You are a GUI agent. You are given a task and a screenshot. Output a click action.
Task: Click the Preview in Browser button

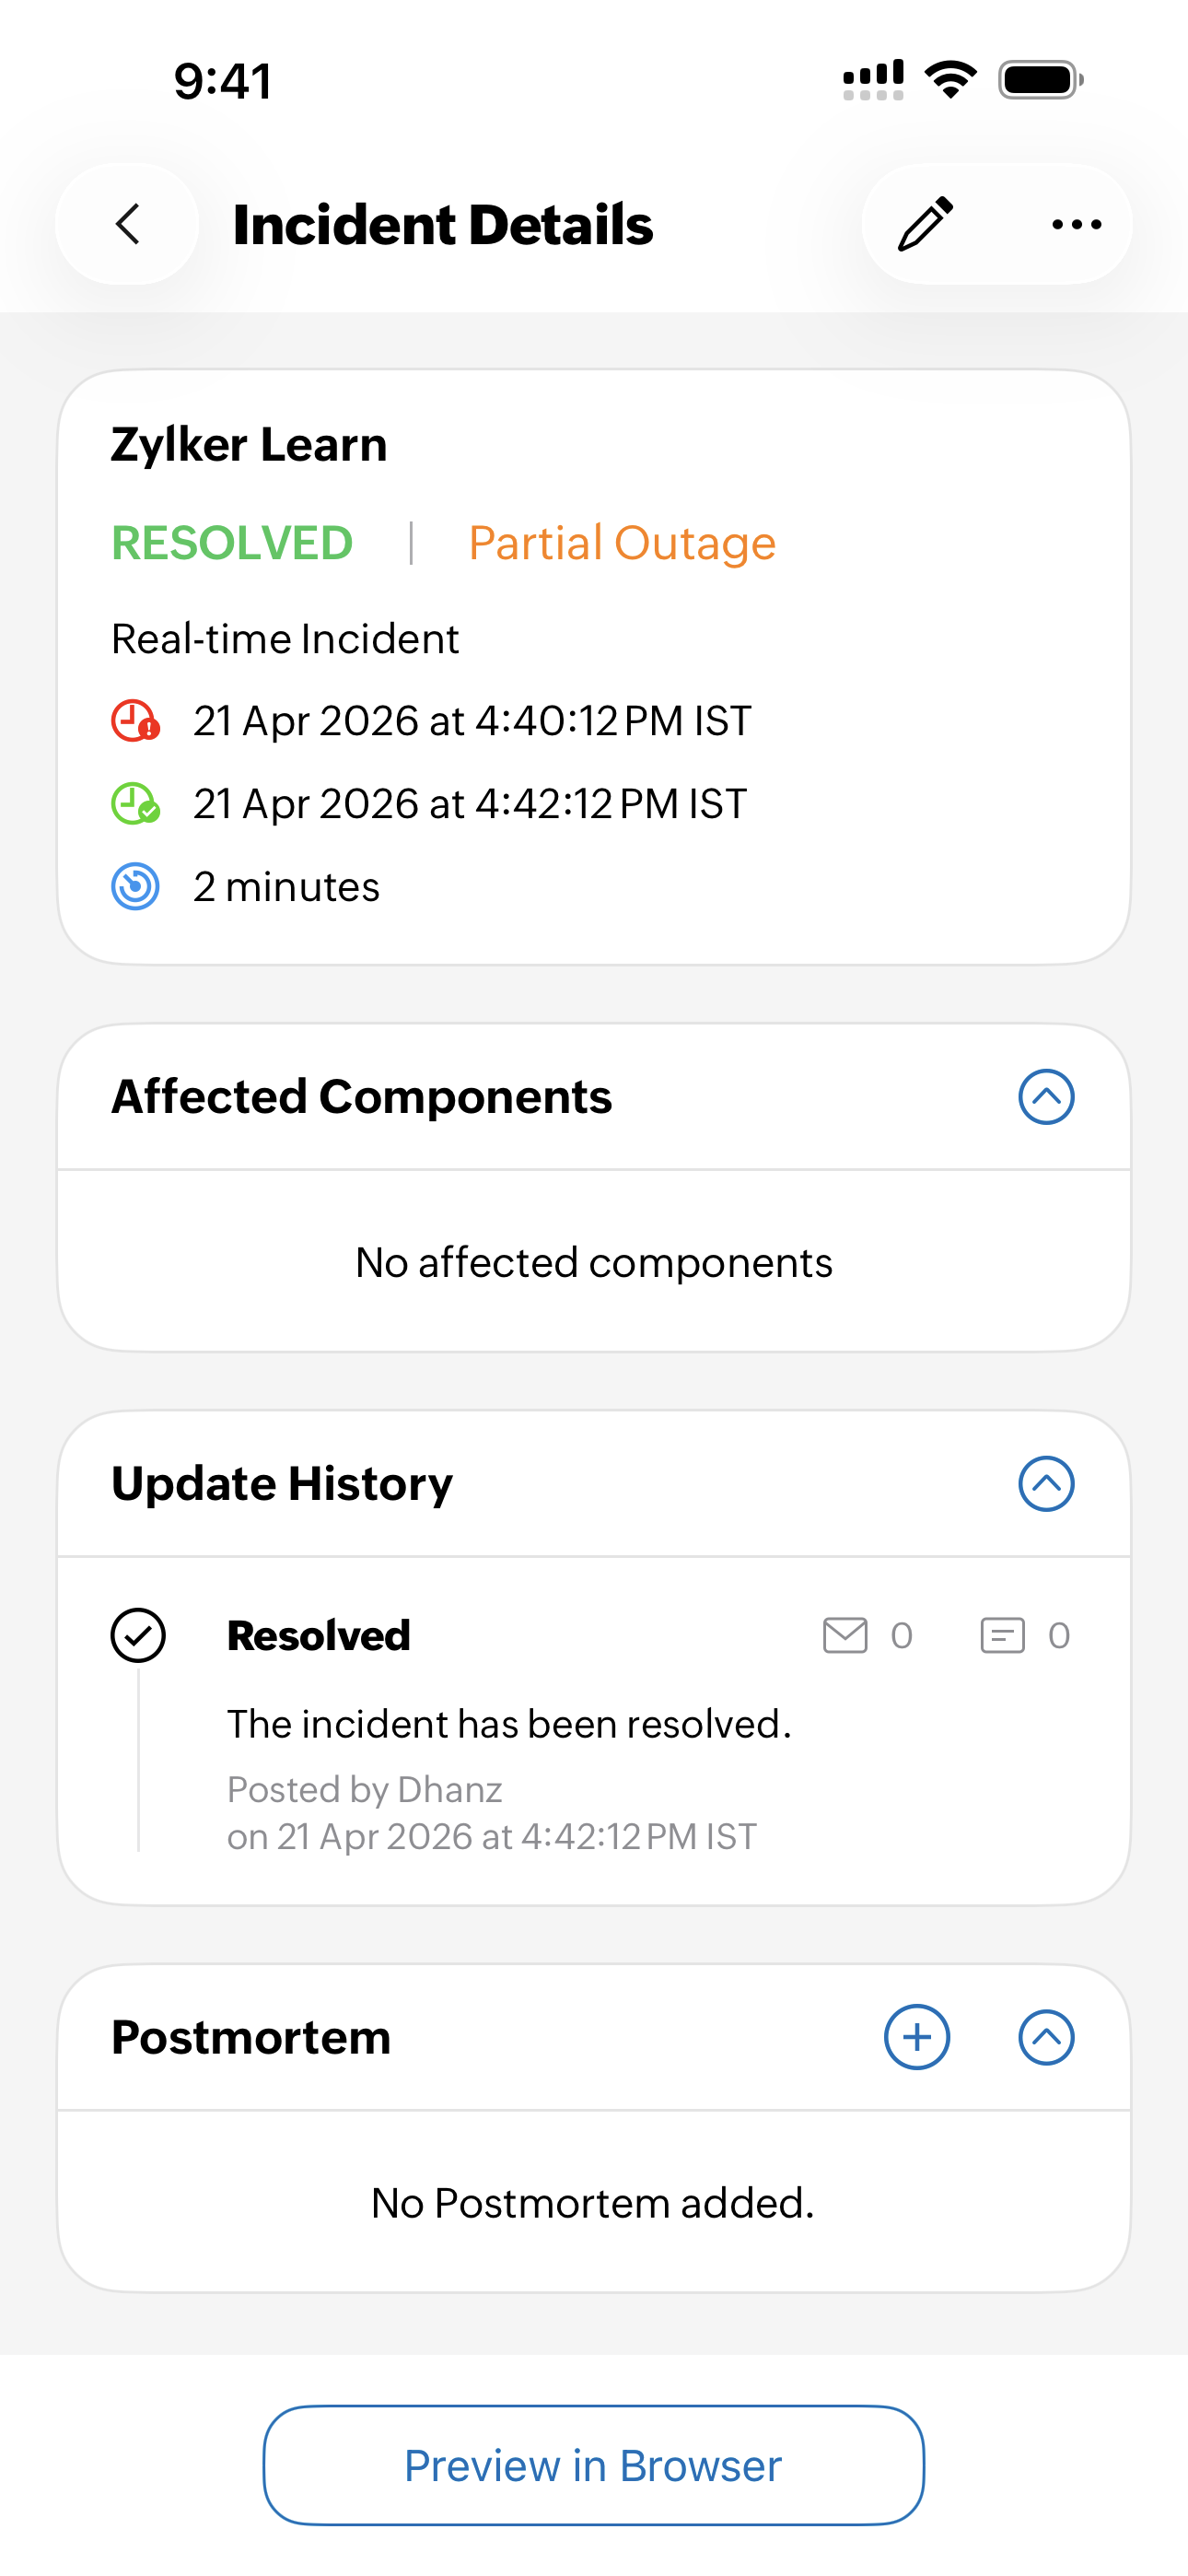[x=593, y=2466]
